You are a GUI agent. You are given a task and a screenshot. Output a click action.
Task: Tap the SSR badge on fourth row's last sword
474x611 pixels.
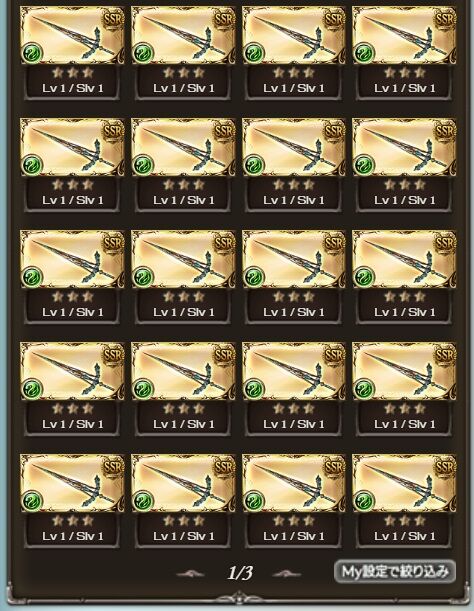point(445,356)
